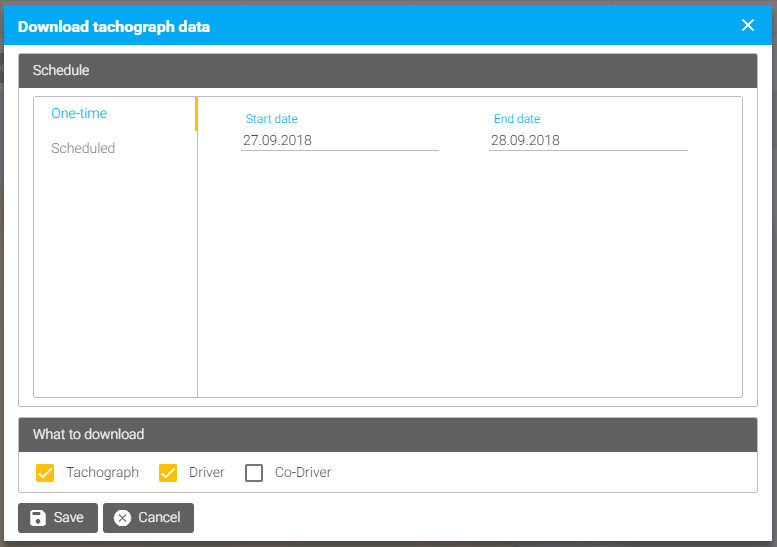Click the What to download section header

click(388, 435)
